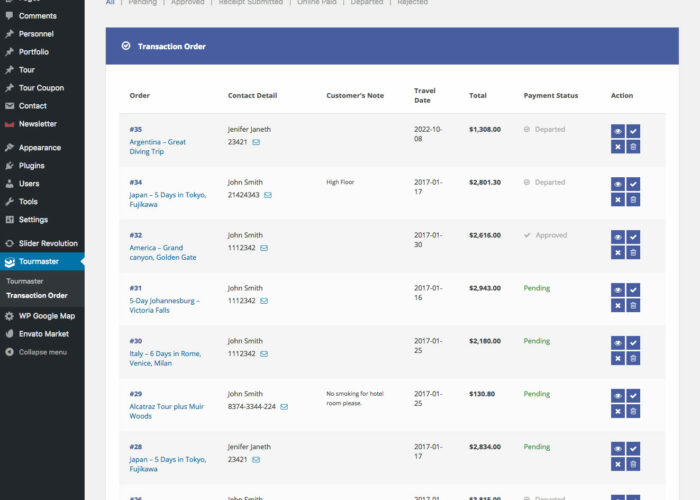Click the X icon on order #30
700x500 pixels.
[x=618, y=359]
